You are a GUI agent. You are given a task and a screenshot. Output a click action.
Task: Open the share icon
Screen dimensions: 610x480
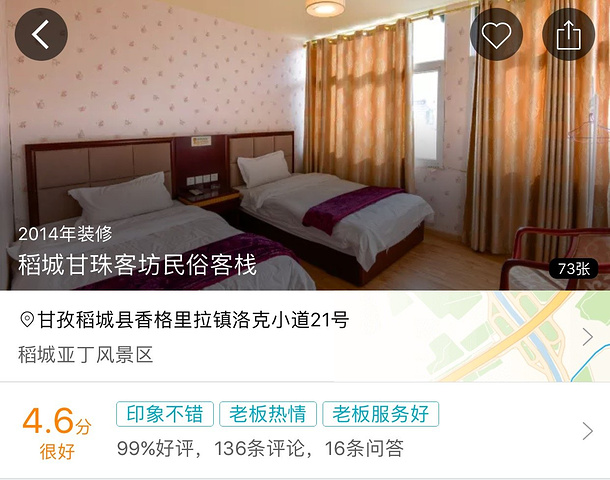[x=568, y=34]
